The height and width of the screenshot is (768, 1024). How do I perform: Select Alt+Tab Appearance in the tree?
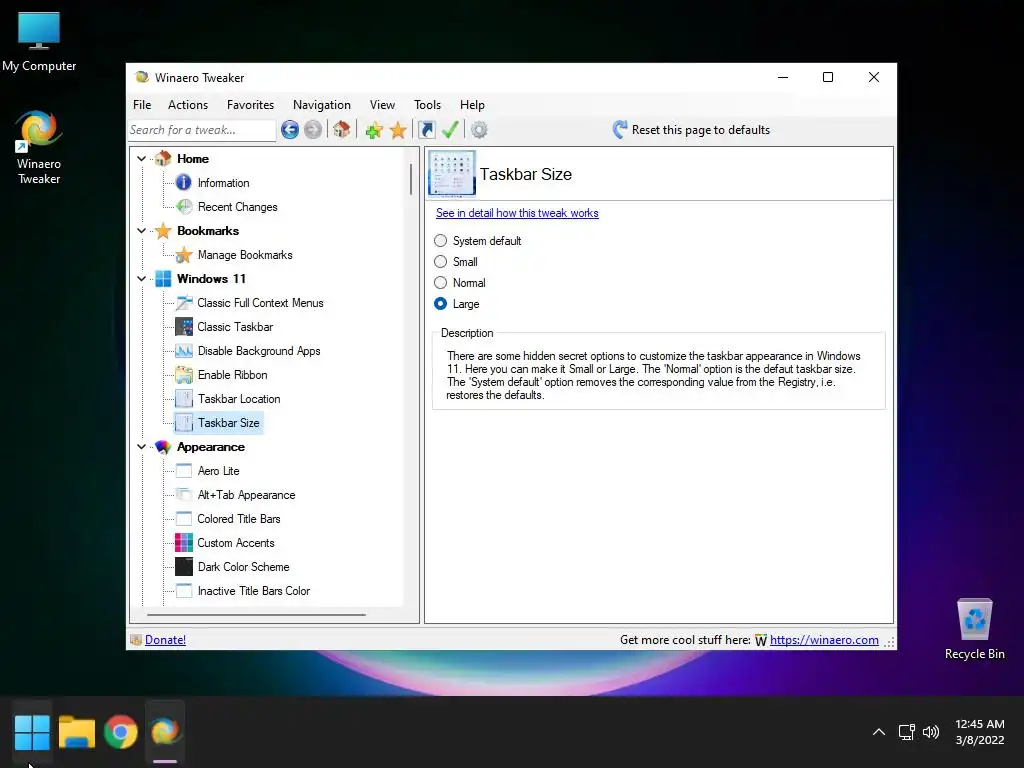point(246,495)
